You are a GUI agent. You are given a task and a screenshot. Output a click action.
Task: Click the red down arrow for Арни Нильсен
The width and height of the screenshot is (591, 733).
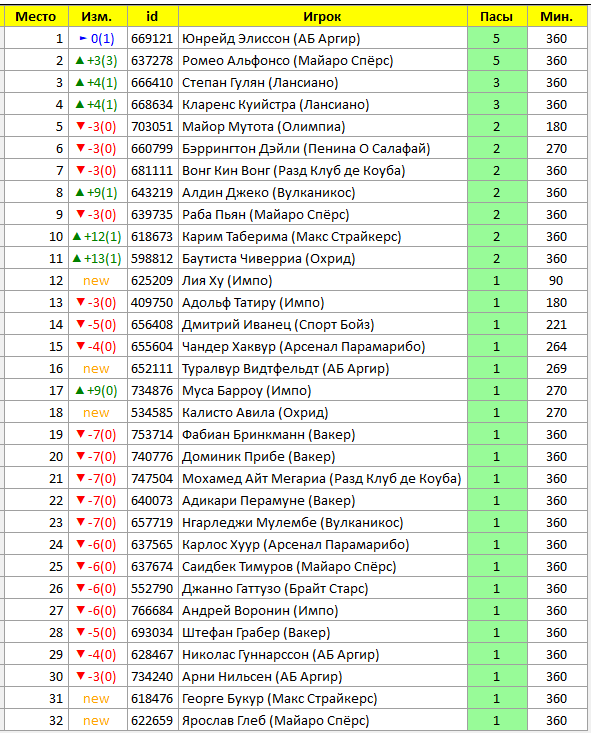pyautogui.click(x=80, y=676)
